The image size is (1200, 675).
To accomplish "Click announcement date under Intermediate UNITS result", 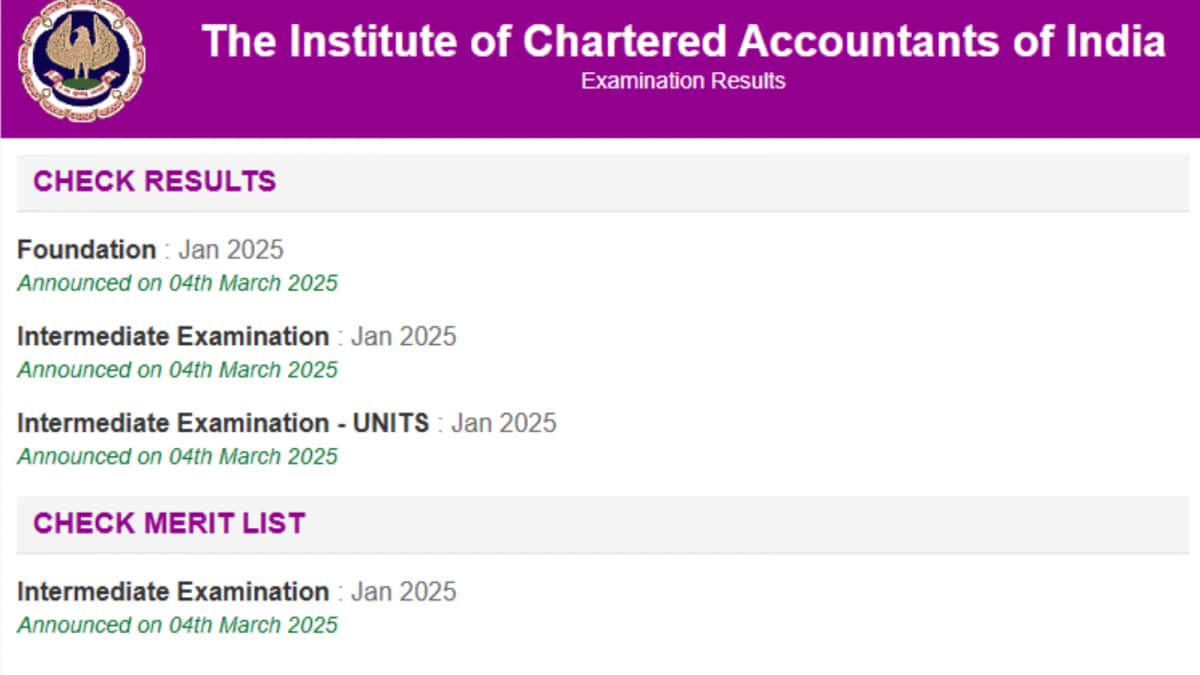I will [177, 457].
